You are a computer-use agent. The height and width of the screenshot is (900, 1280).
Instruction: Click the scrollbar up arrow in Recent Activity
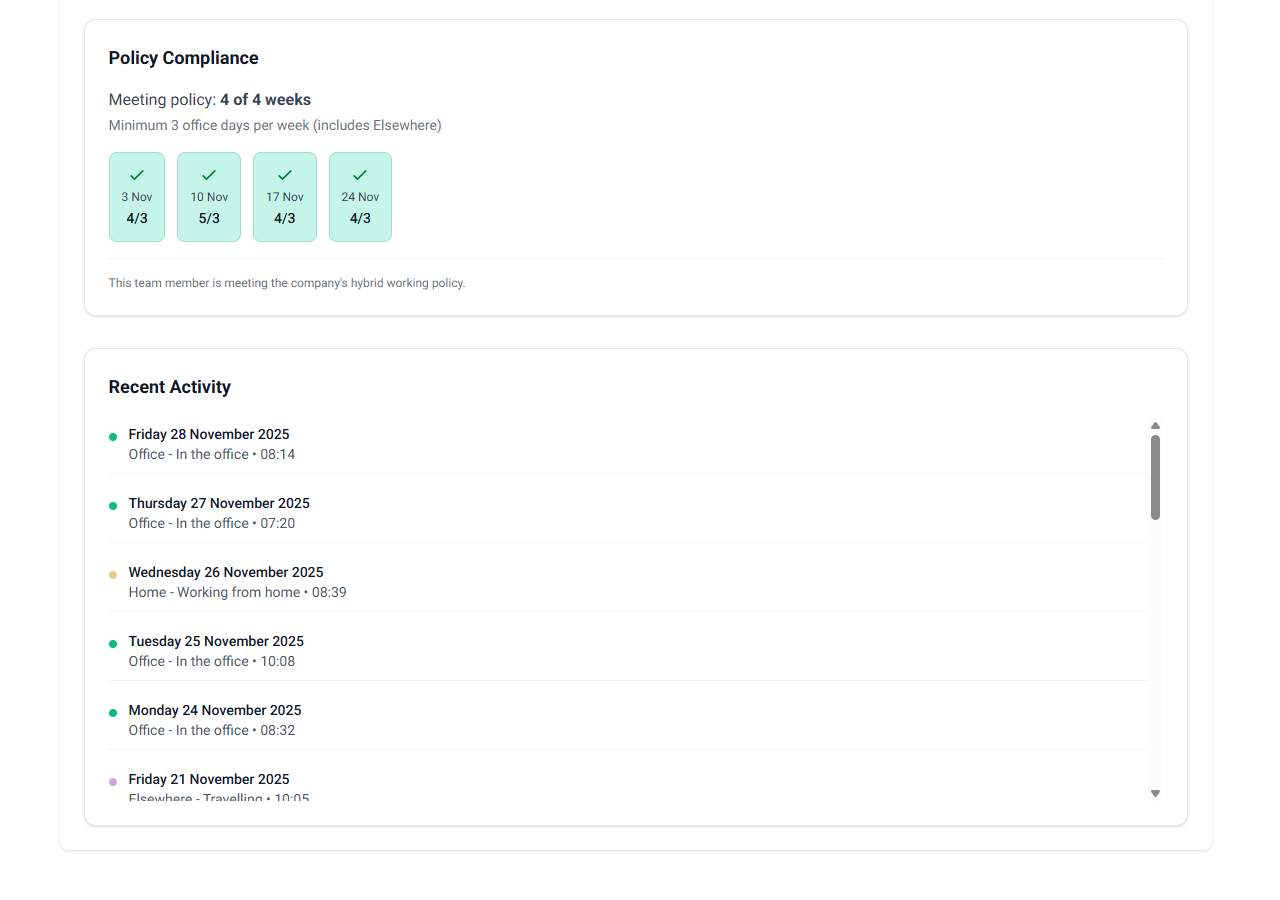[1155, 424]
